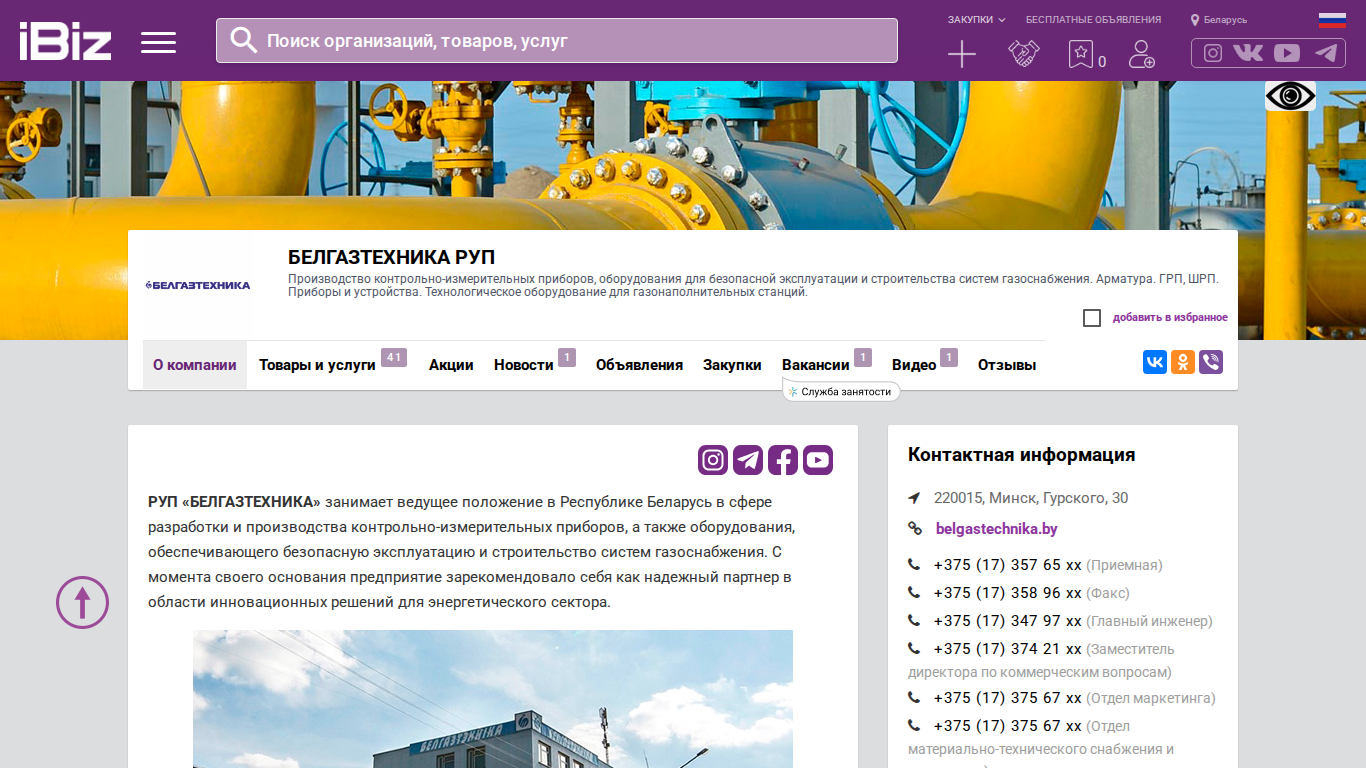Open the favorites bookmark star icon
This screenshot has height=768, width=1366.
tap(1081, 54)
